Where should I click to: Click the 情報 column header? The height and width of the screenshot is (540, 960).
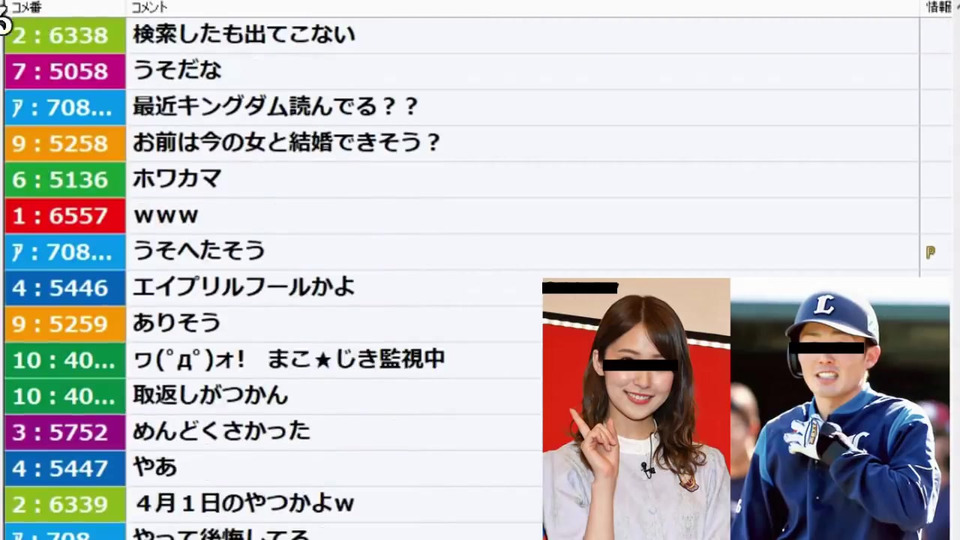pyautogui.click(x=938, y=7)
